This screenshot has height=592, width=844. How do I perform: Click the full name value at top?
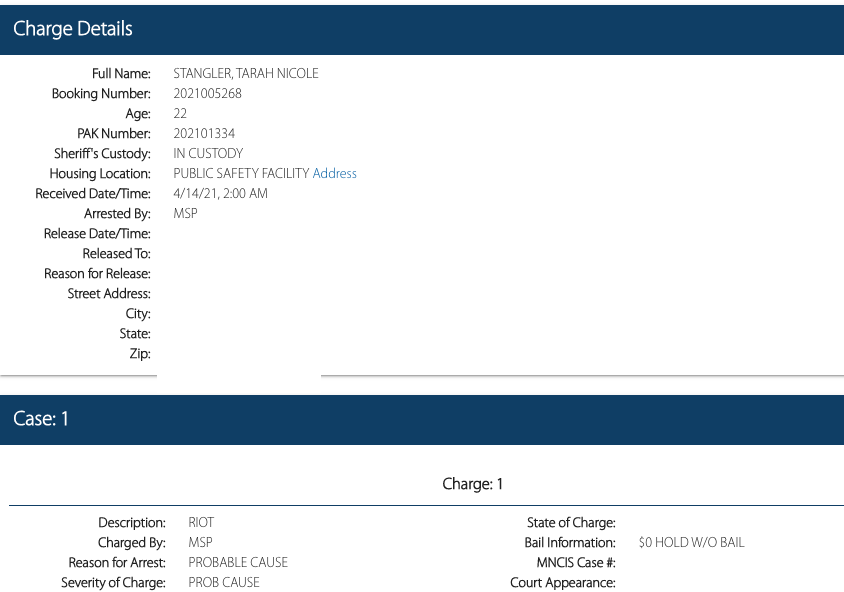246,73
